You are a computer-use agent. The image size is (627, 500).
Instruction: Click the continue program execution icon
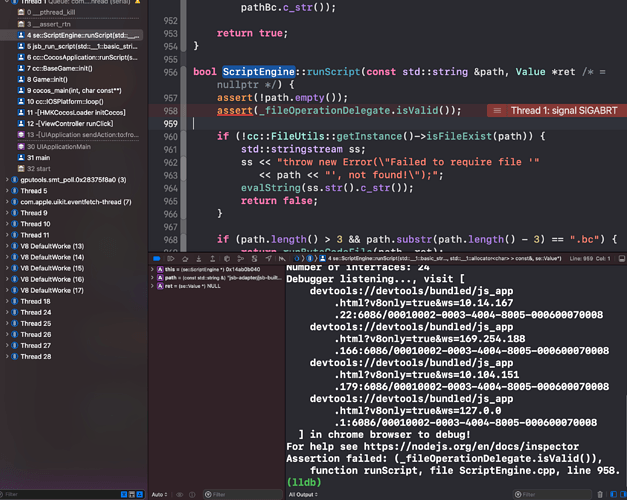[x=171, y=259]
